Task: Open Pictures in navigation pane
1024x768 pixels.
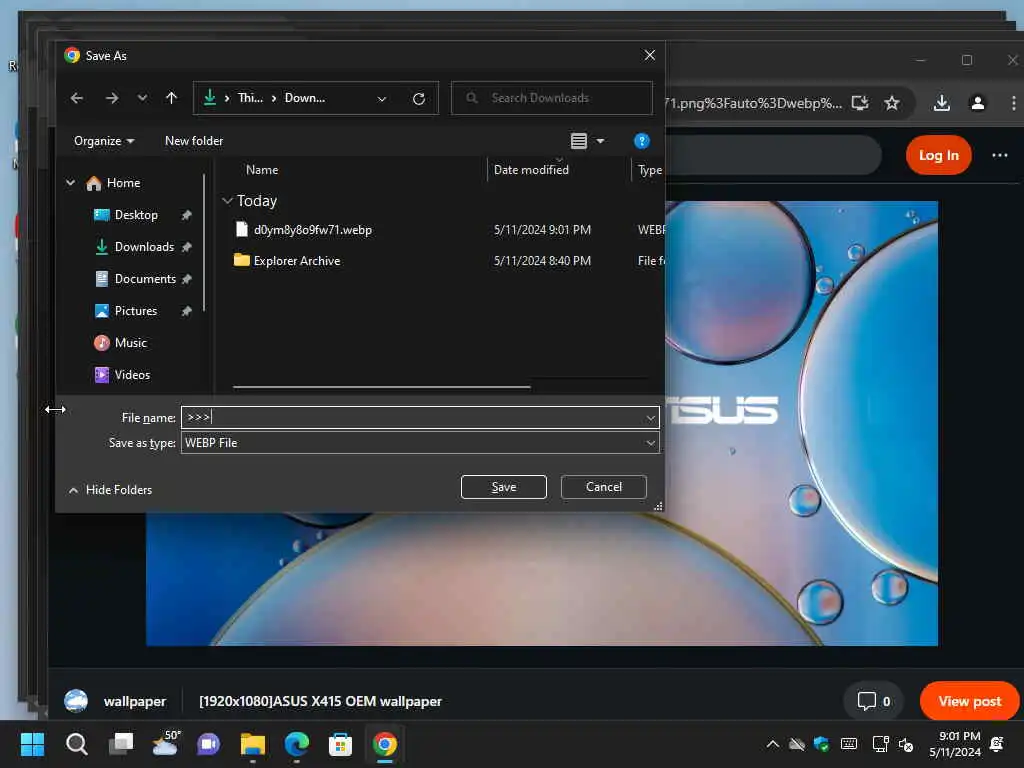Action: point(127,311)
